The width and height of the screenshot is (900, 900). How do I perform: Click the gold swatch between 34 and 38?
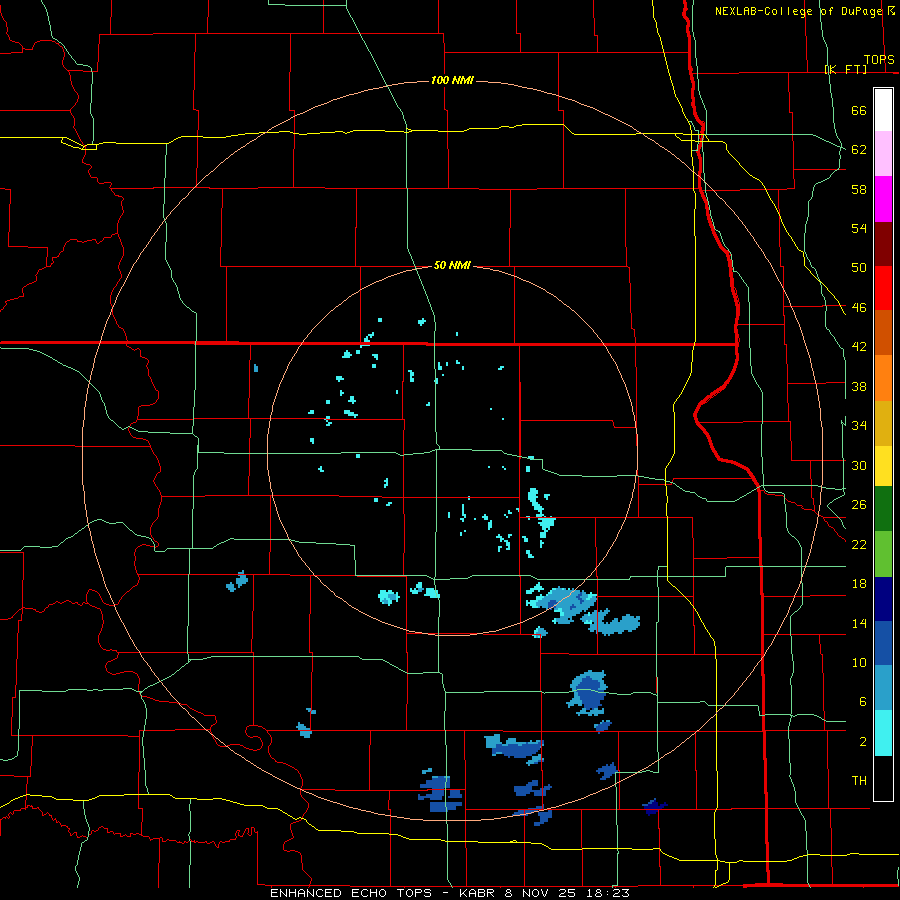[x=883, y=423]
